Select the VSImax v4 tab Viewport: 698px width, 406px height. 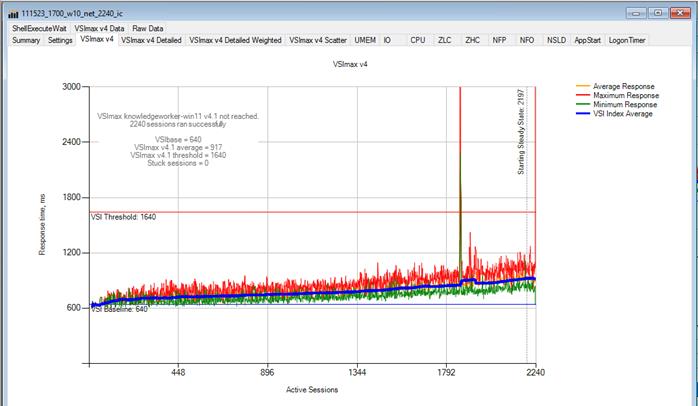pos(97,39)
